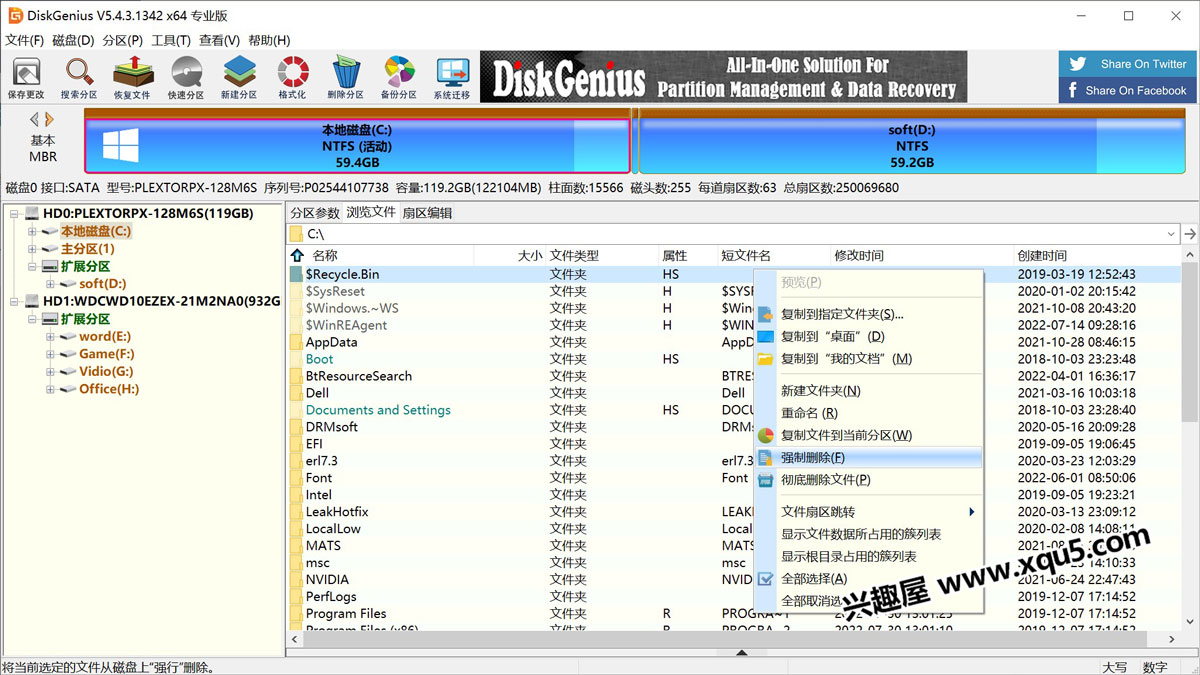This screenshot has height=675, width=1200.
Task: Click the Facebook f icon
Action: [1073, 90]
